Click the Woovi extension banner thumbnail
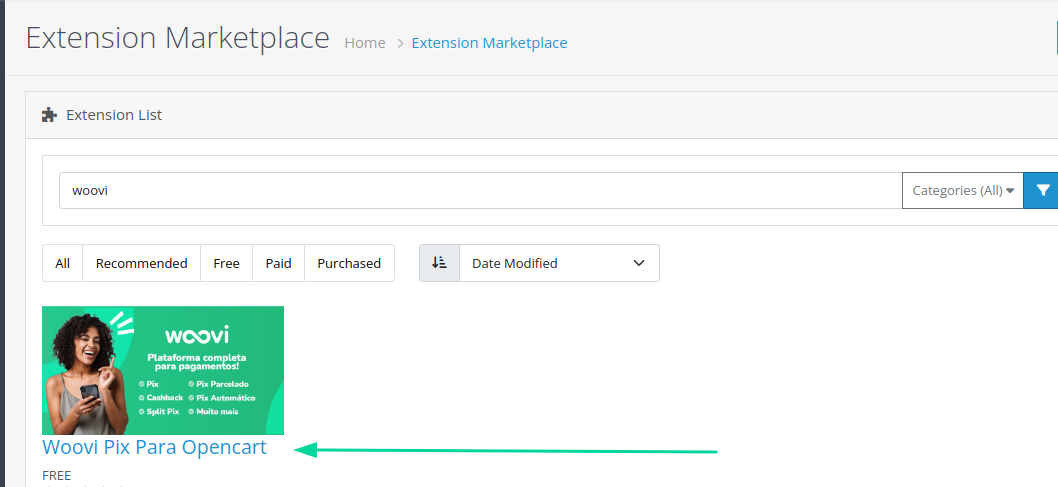Screen dimensions: 1058x487 (x=163, y=370)
